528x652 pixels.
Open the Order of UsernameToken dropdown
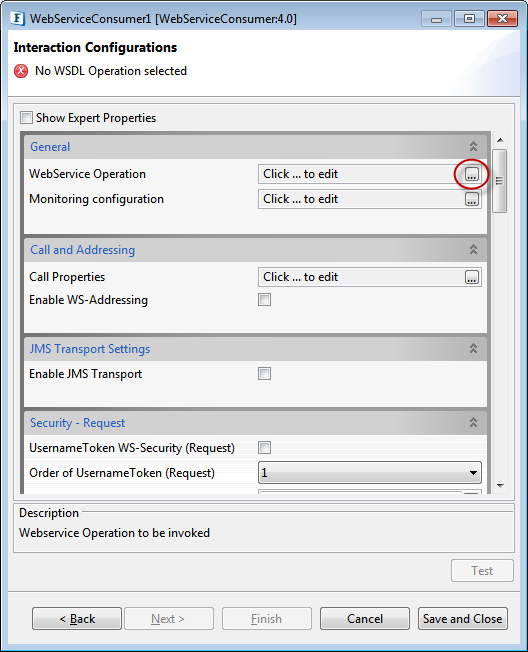coord(370,472)
